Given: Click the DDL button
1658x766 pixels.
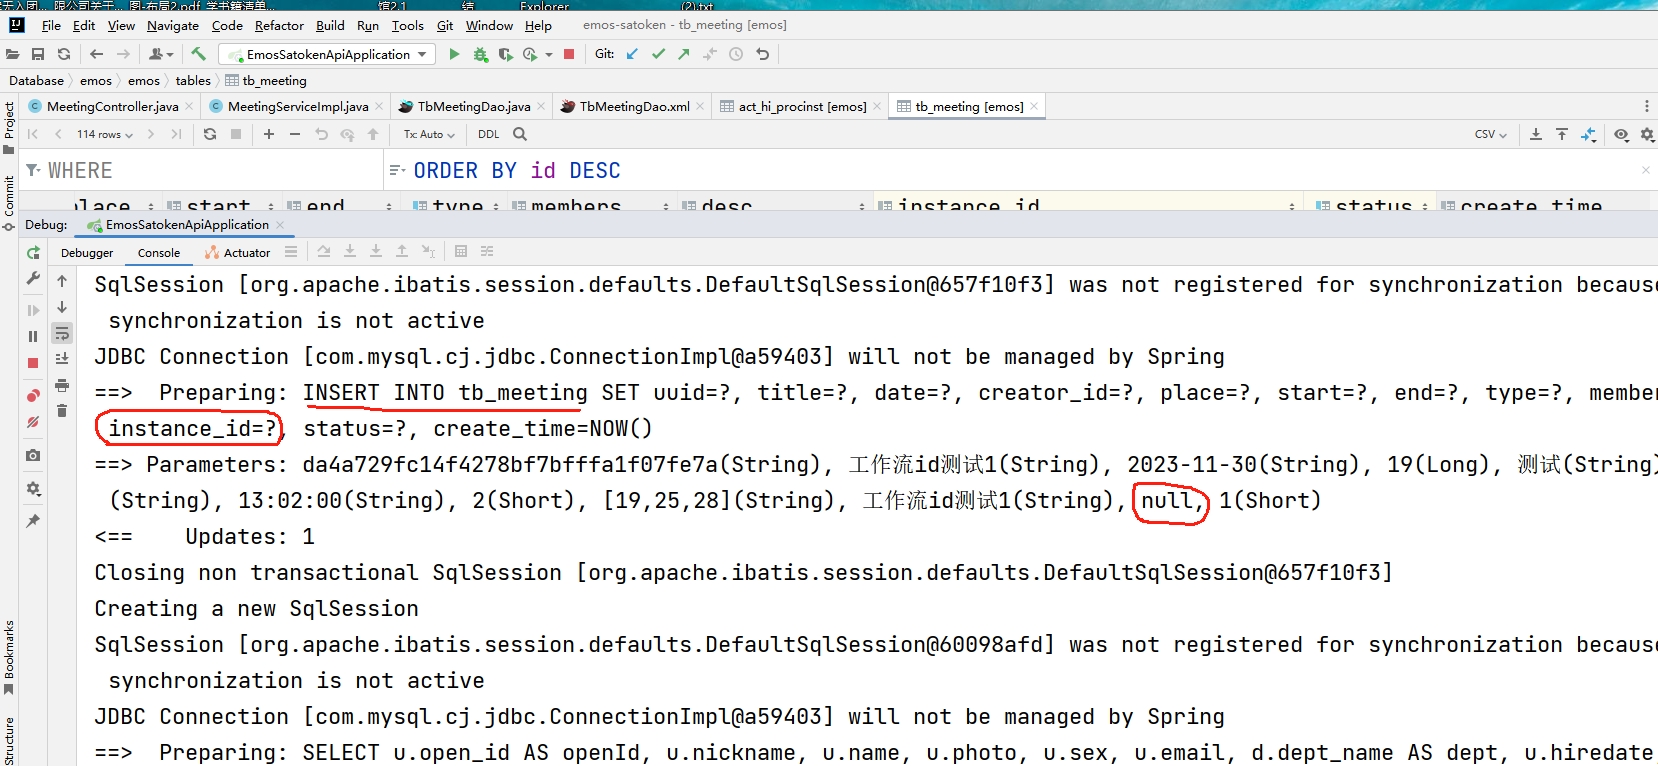Looking at the screenshot, I should [489, 134].
